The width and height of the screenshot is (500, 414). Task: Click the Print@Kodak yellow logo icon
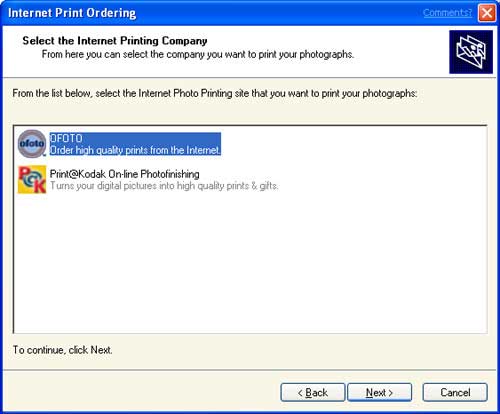pos(32,179)
